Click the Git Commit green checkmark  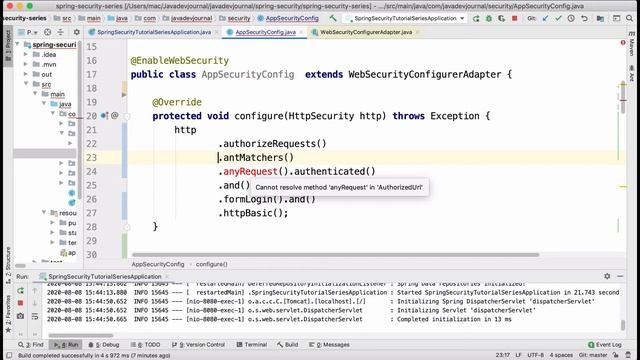coord(558,18)
